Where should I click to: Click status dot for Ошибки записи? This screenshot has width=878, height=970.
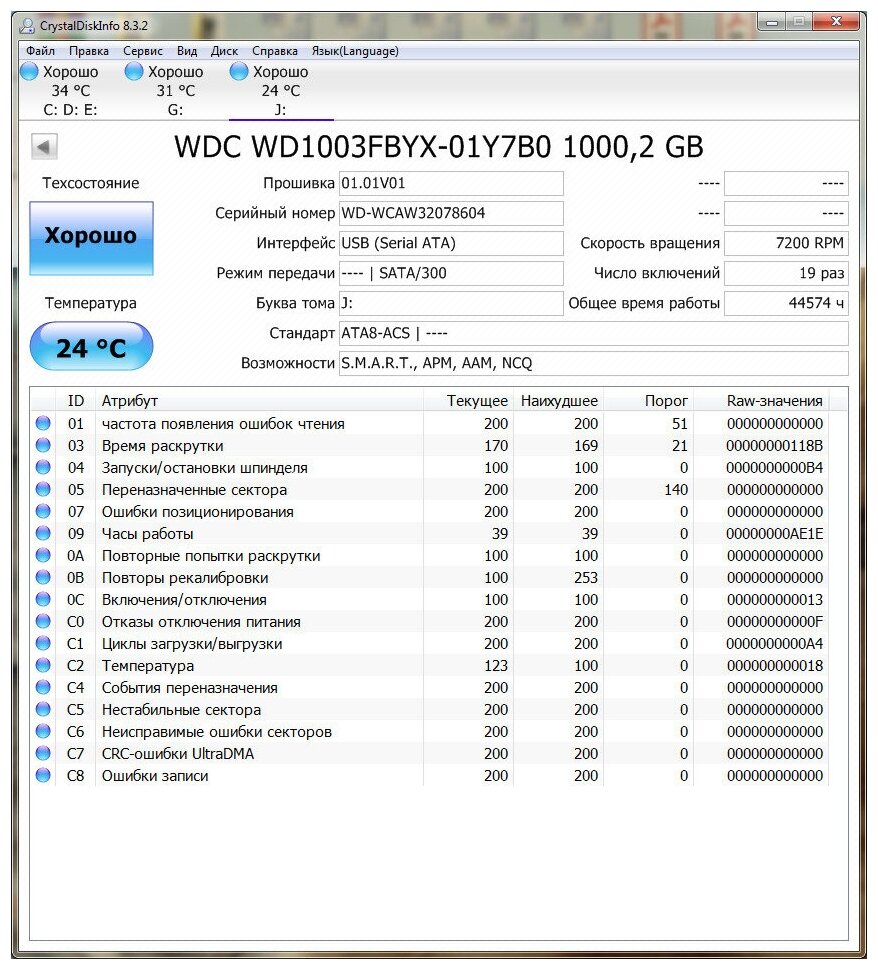[43, 775]
